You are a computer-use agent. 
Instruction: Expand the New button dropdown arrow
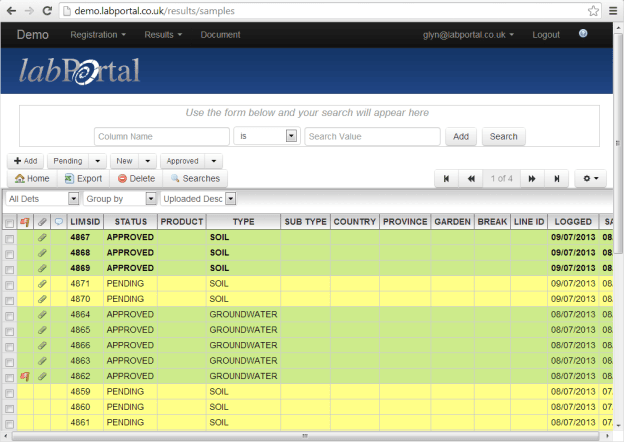click(x=148, y=161)
